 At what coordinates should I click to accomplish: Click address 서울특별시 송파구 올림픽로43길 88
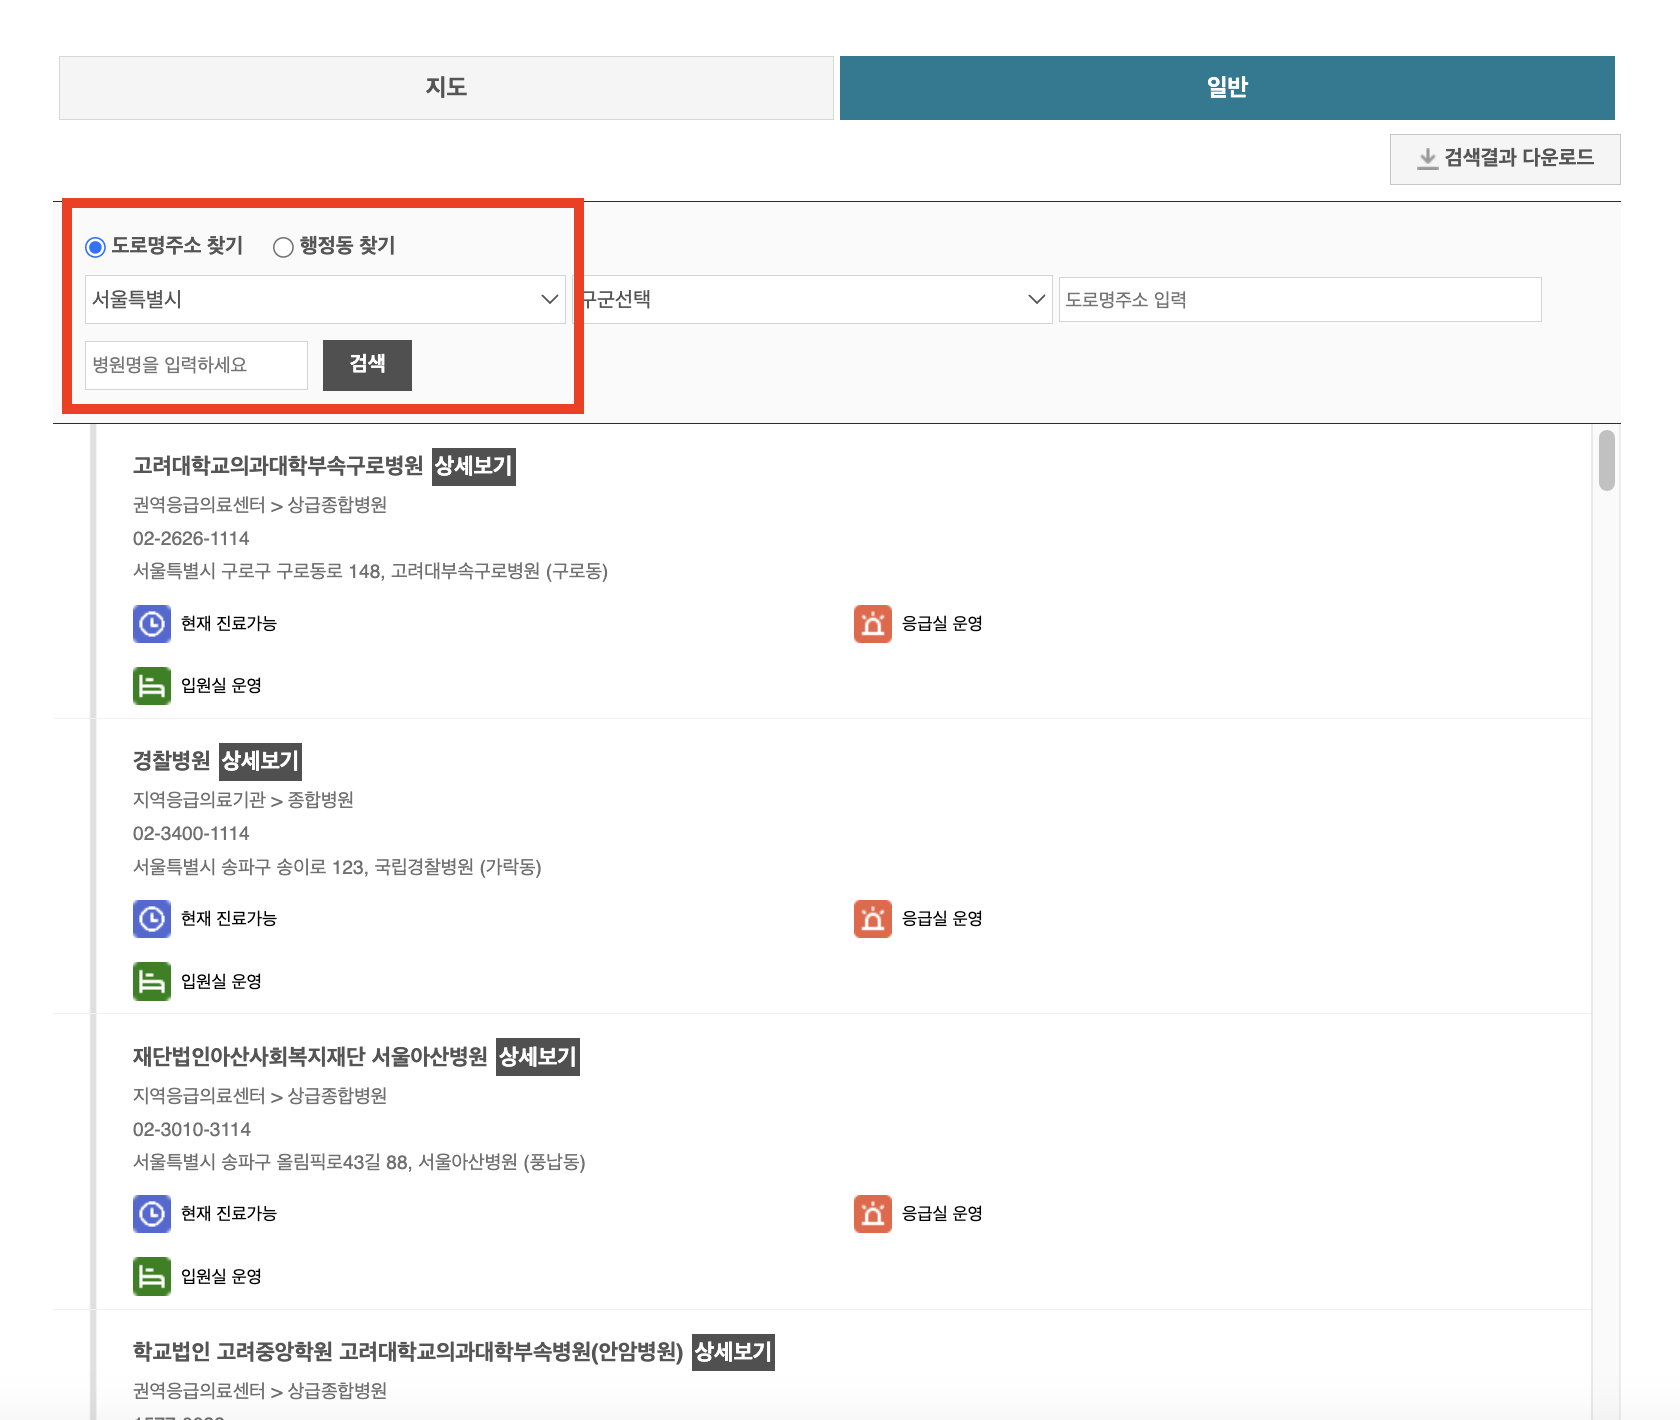[x=359, y=1163]
